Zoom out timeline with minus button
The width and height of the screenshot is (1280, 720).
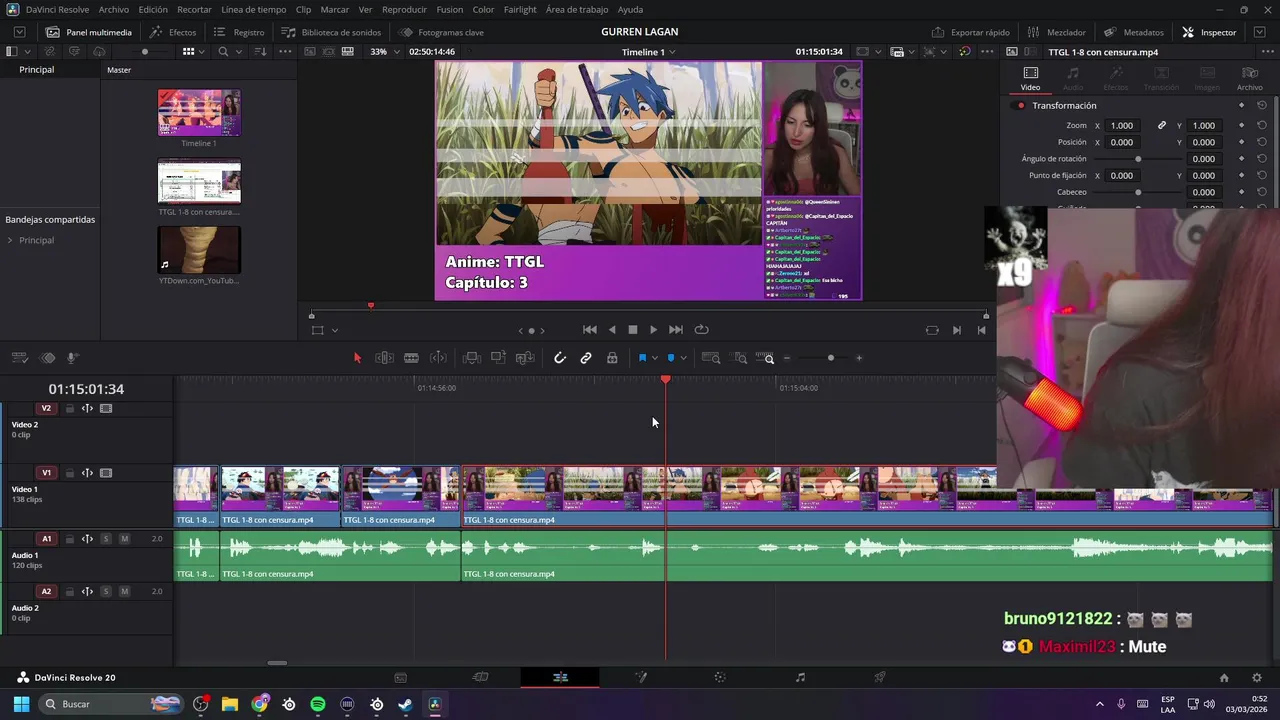[787, 358]
